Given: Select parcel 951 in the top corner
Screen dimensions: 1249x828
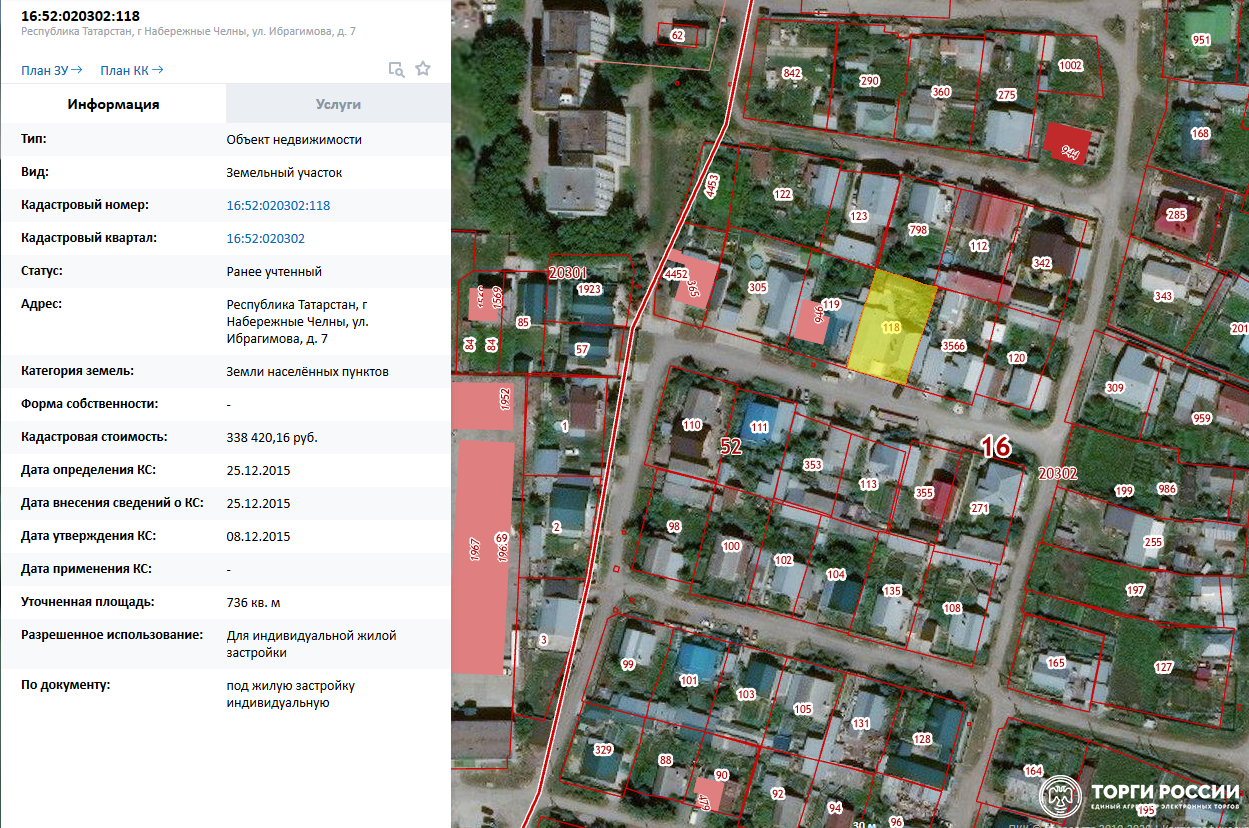Looking at the screenshot, I should coord(1201,41).
